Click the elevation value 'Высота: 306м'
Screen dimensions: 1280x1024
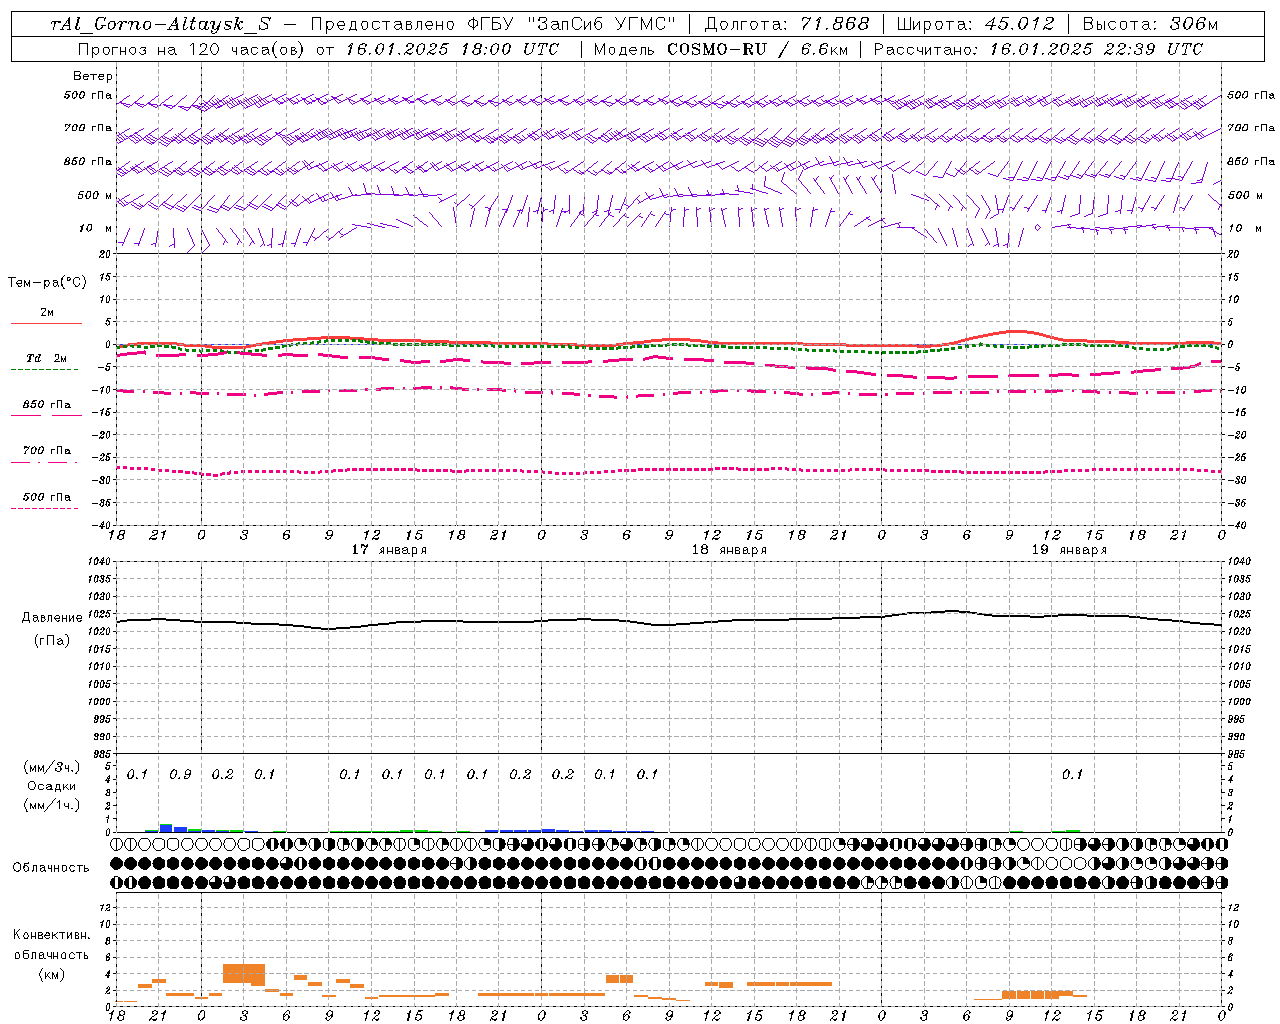click(1150, 24)
